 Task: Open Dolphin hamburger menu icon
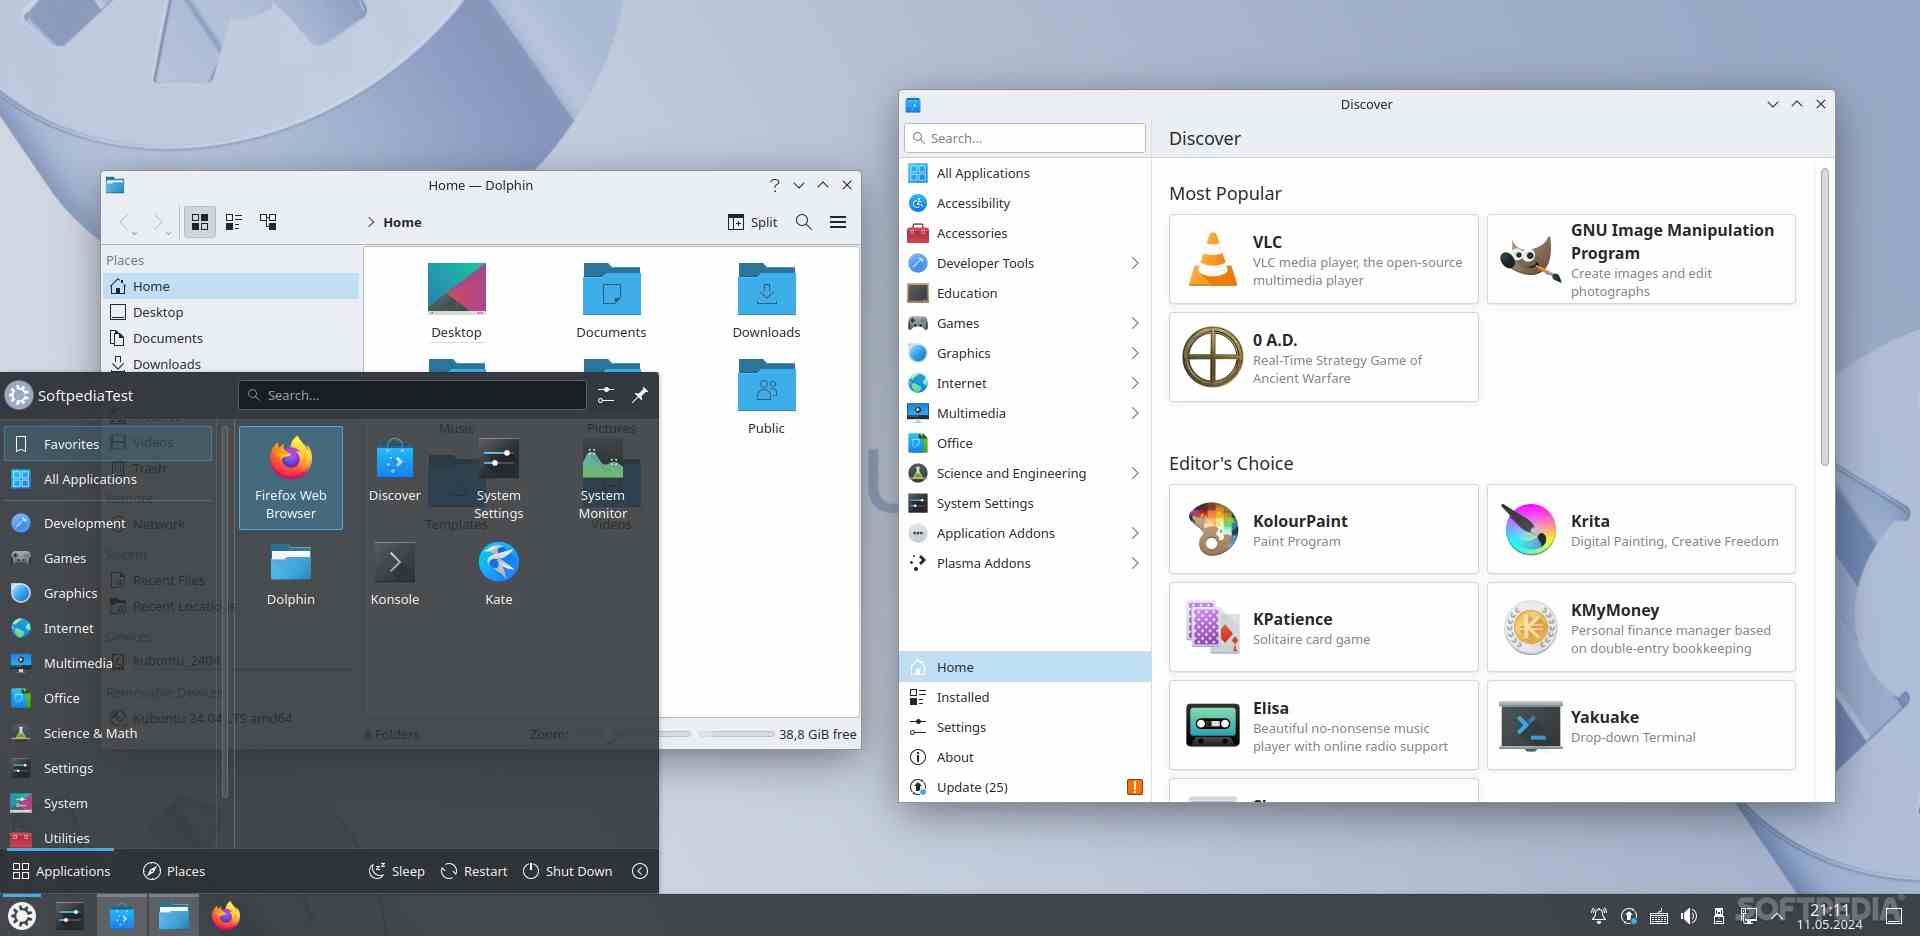pyautogui.click(x=838, y=222)
